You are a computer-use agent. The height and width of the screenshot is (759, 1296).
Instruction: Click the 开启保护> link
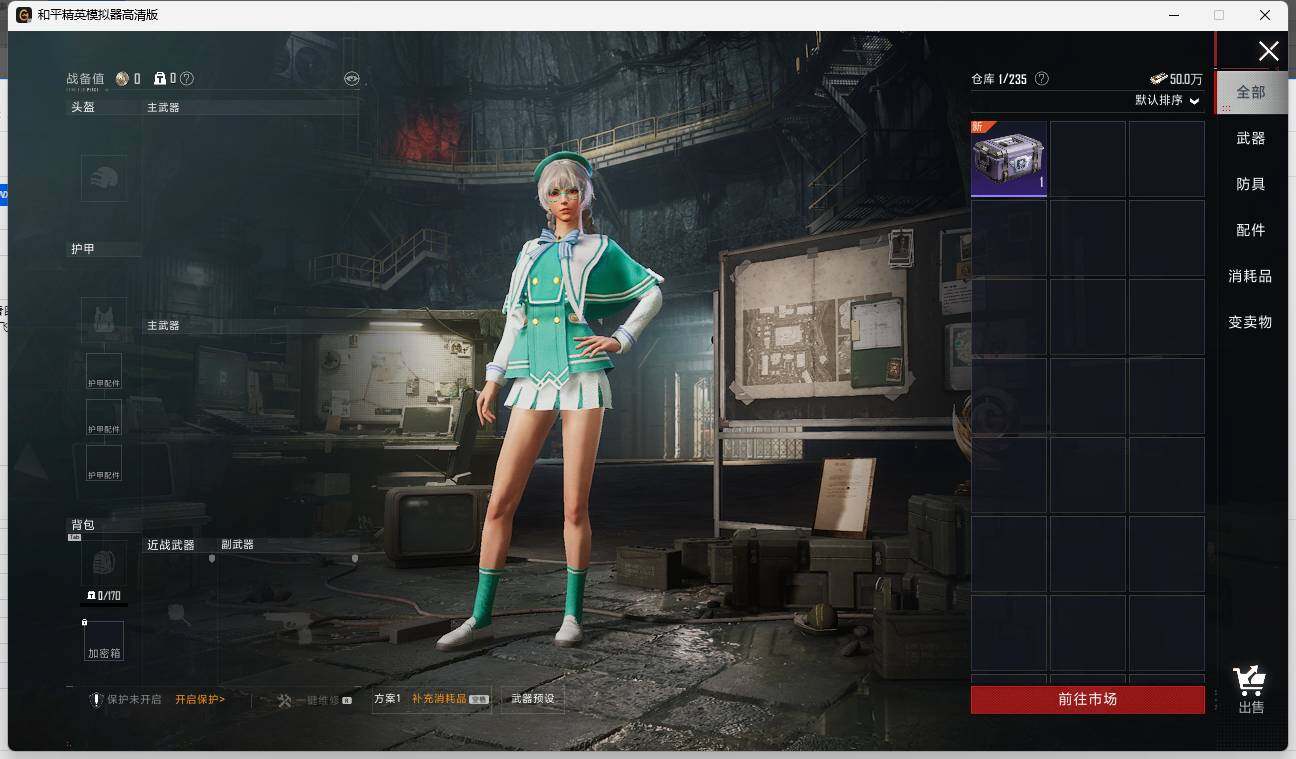[200, 700]
